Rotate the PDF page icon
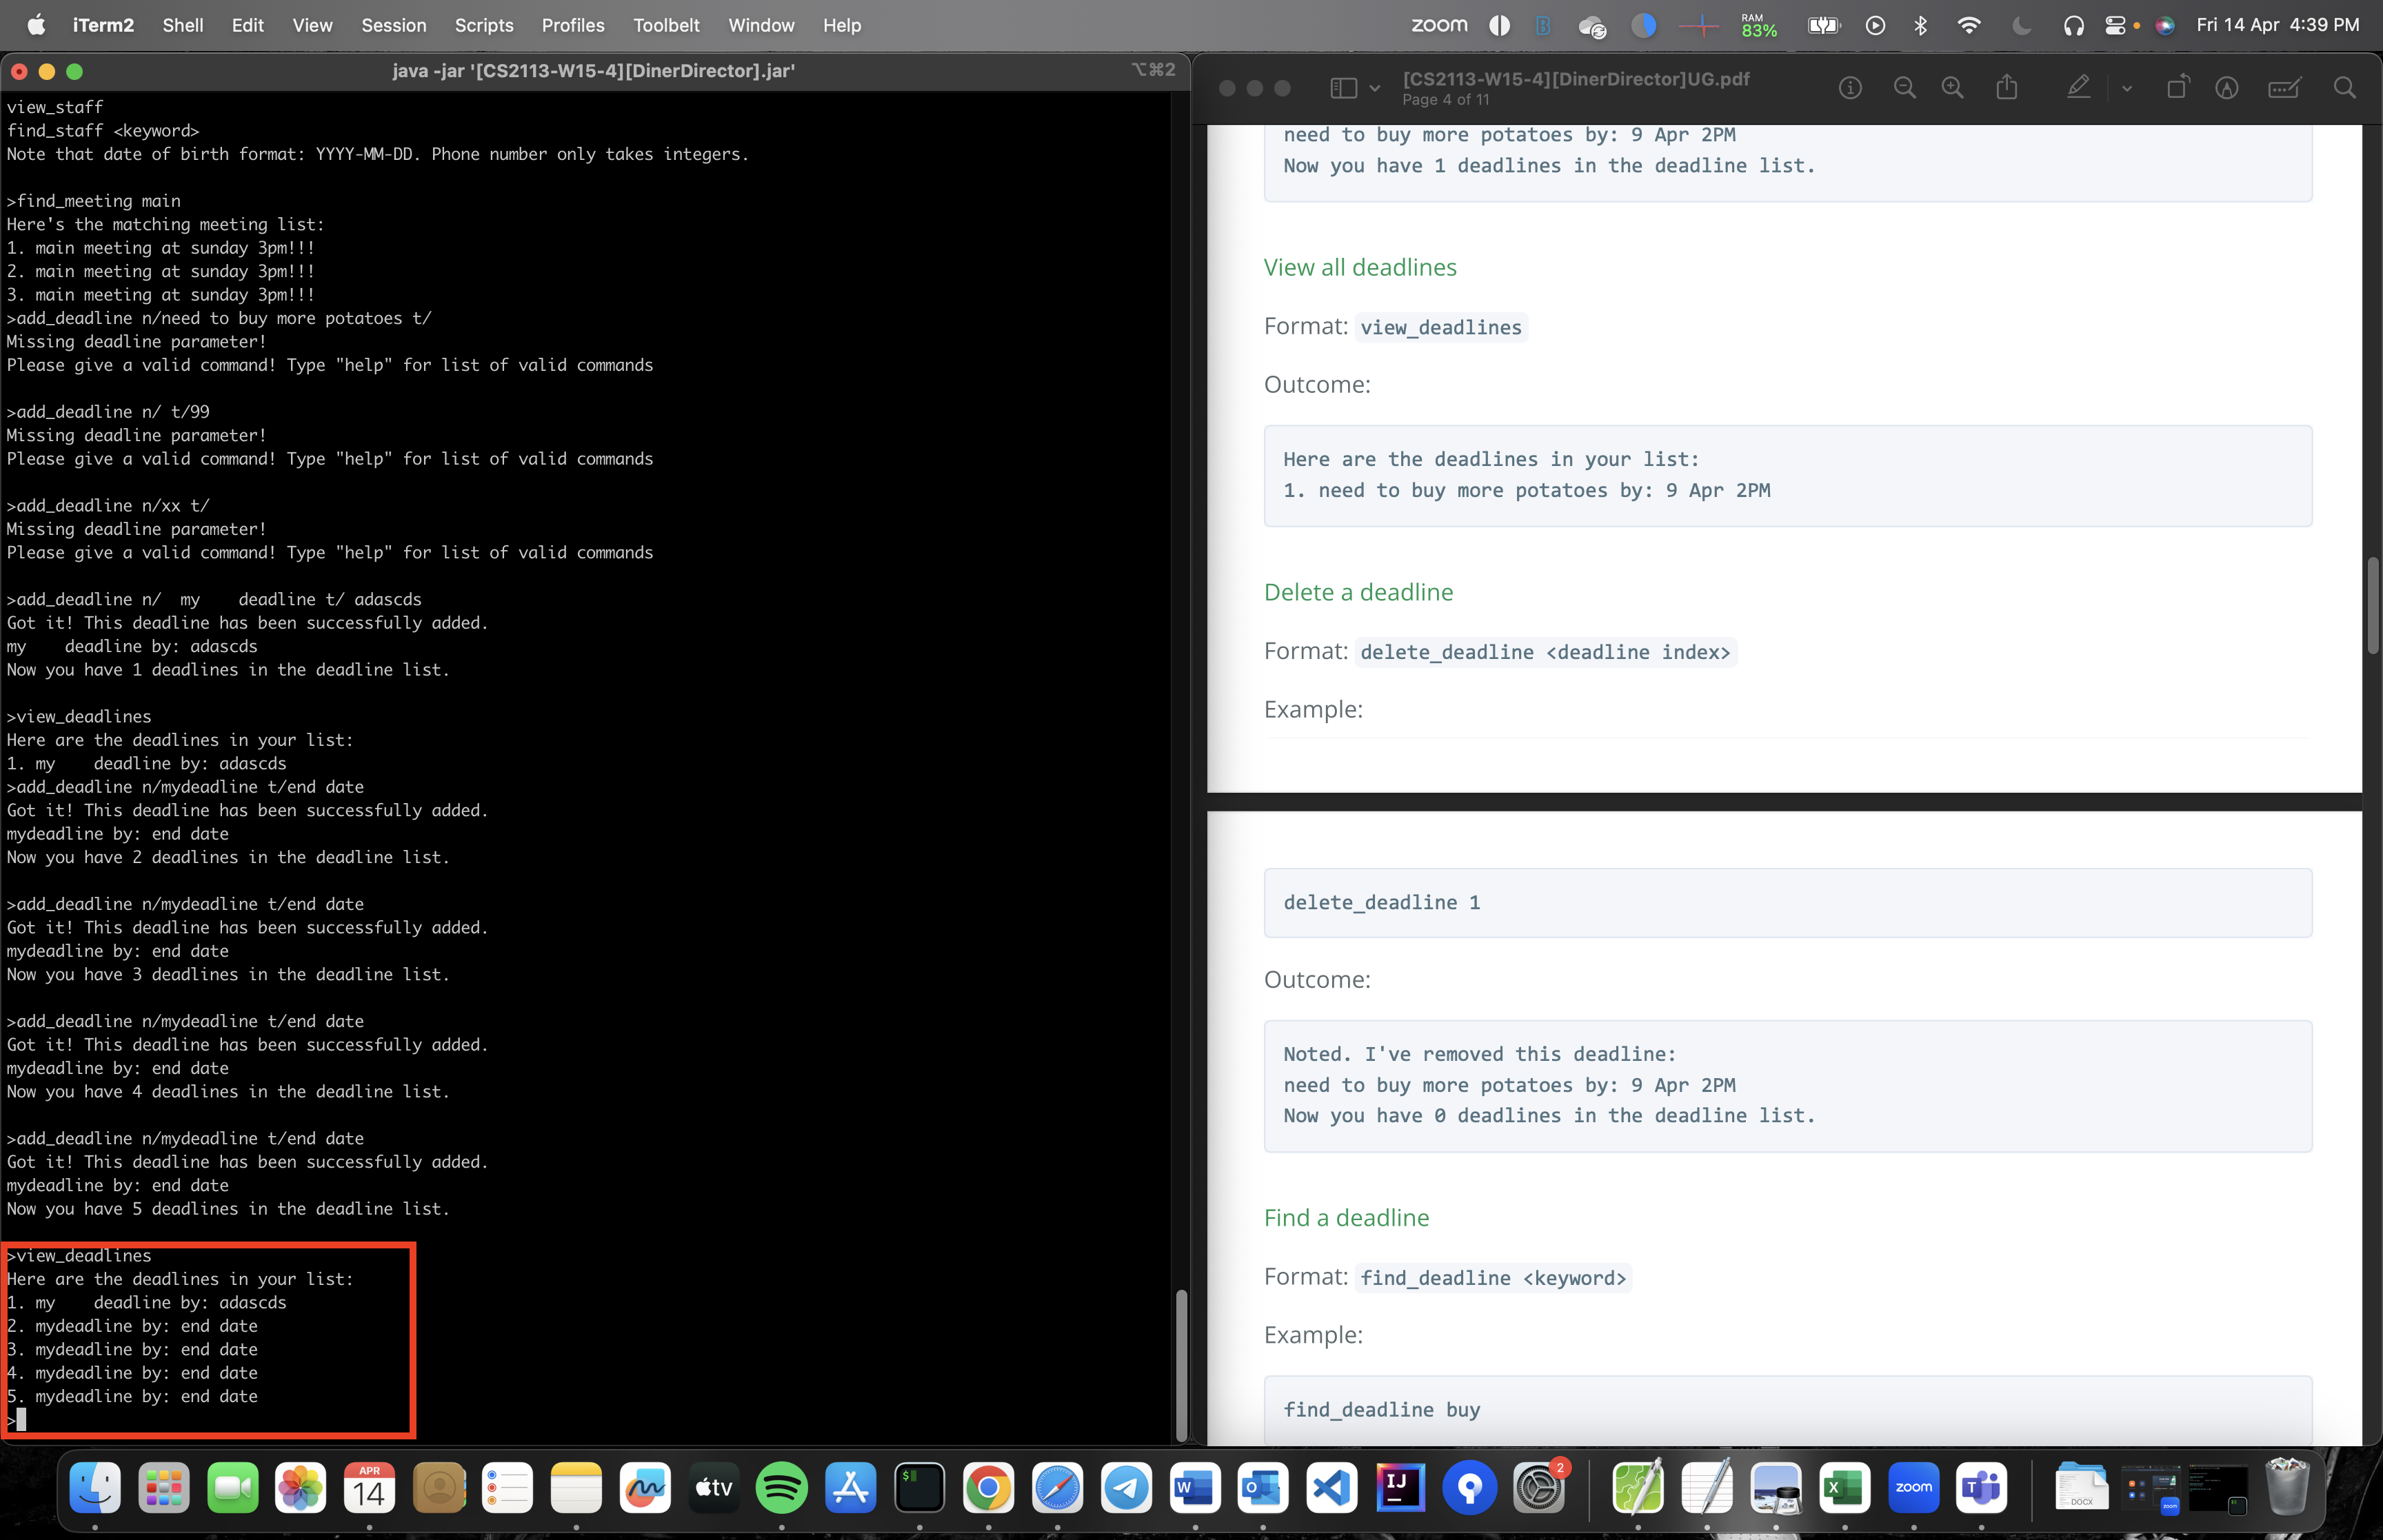This screenshot has height=1540, width=2383. click(x=2176, y=88)
